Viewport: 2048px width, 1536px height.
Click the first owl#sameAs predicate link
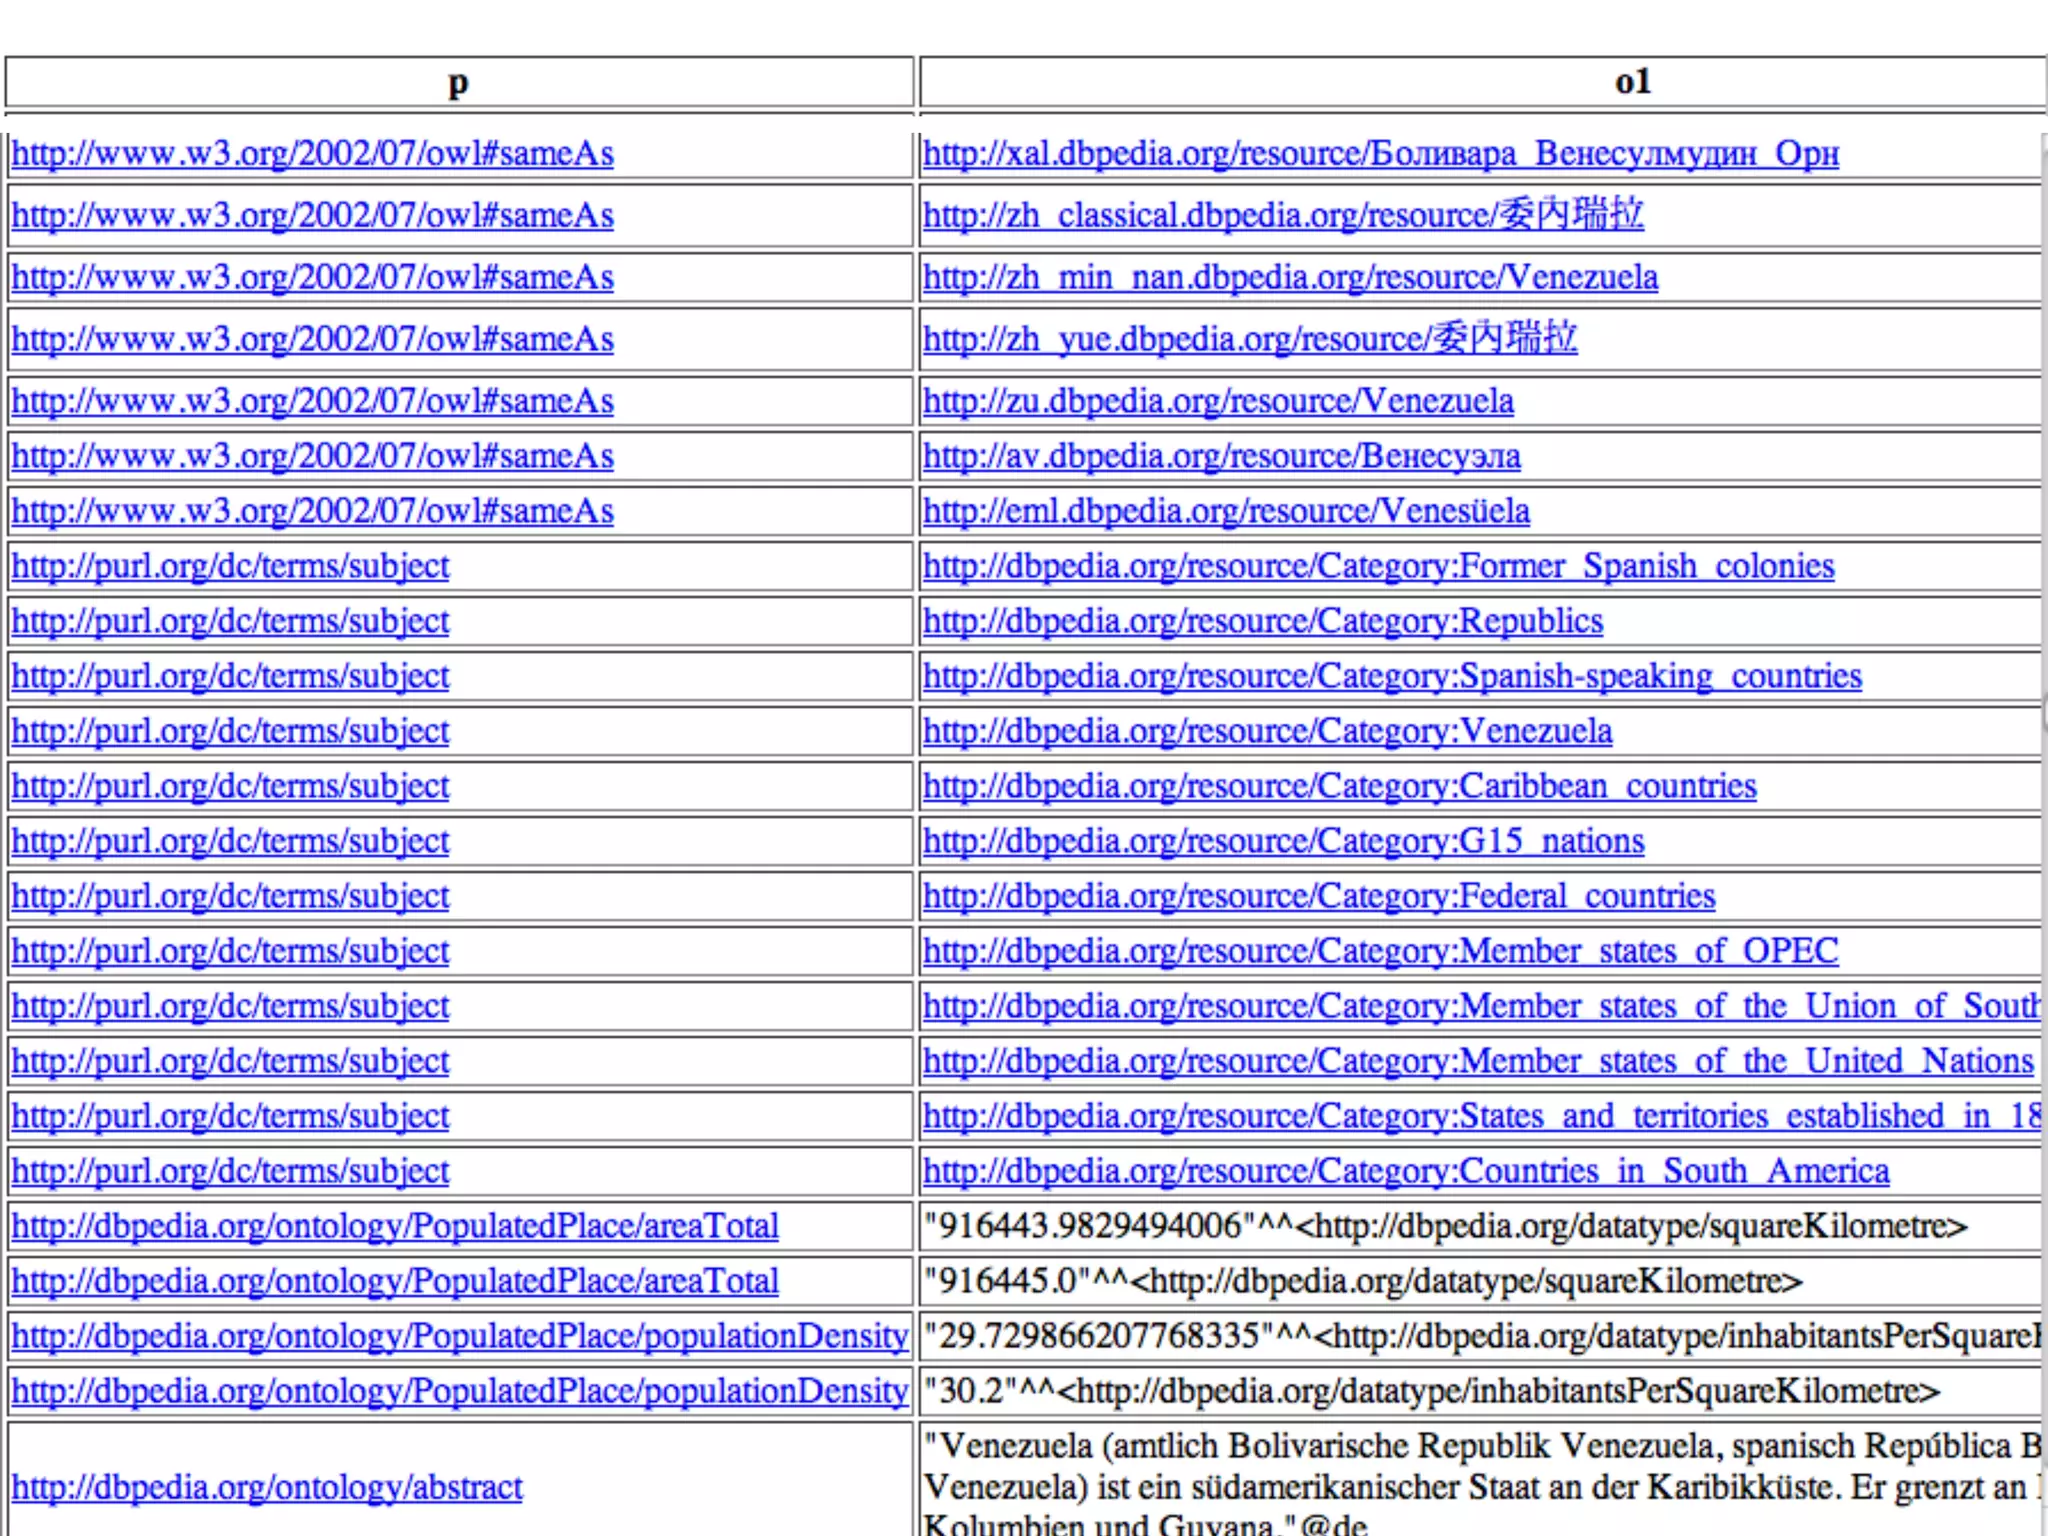pyautogui.click(x=312, y=154)
